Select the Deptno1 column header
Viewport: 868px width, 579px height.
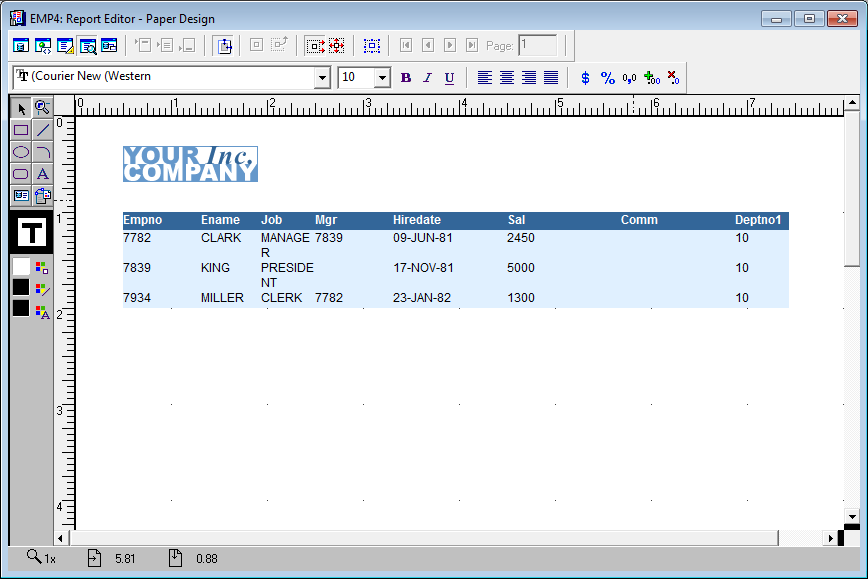758,220
